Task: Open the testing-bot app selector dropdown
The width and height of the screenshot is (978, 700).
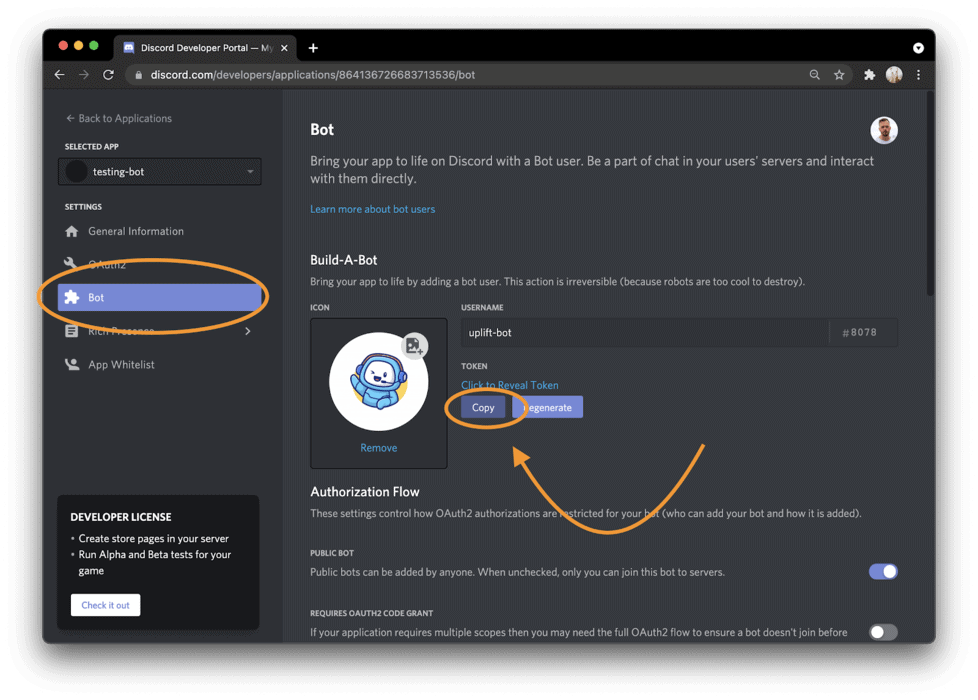Action: [160, 172]
